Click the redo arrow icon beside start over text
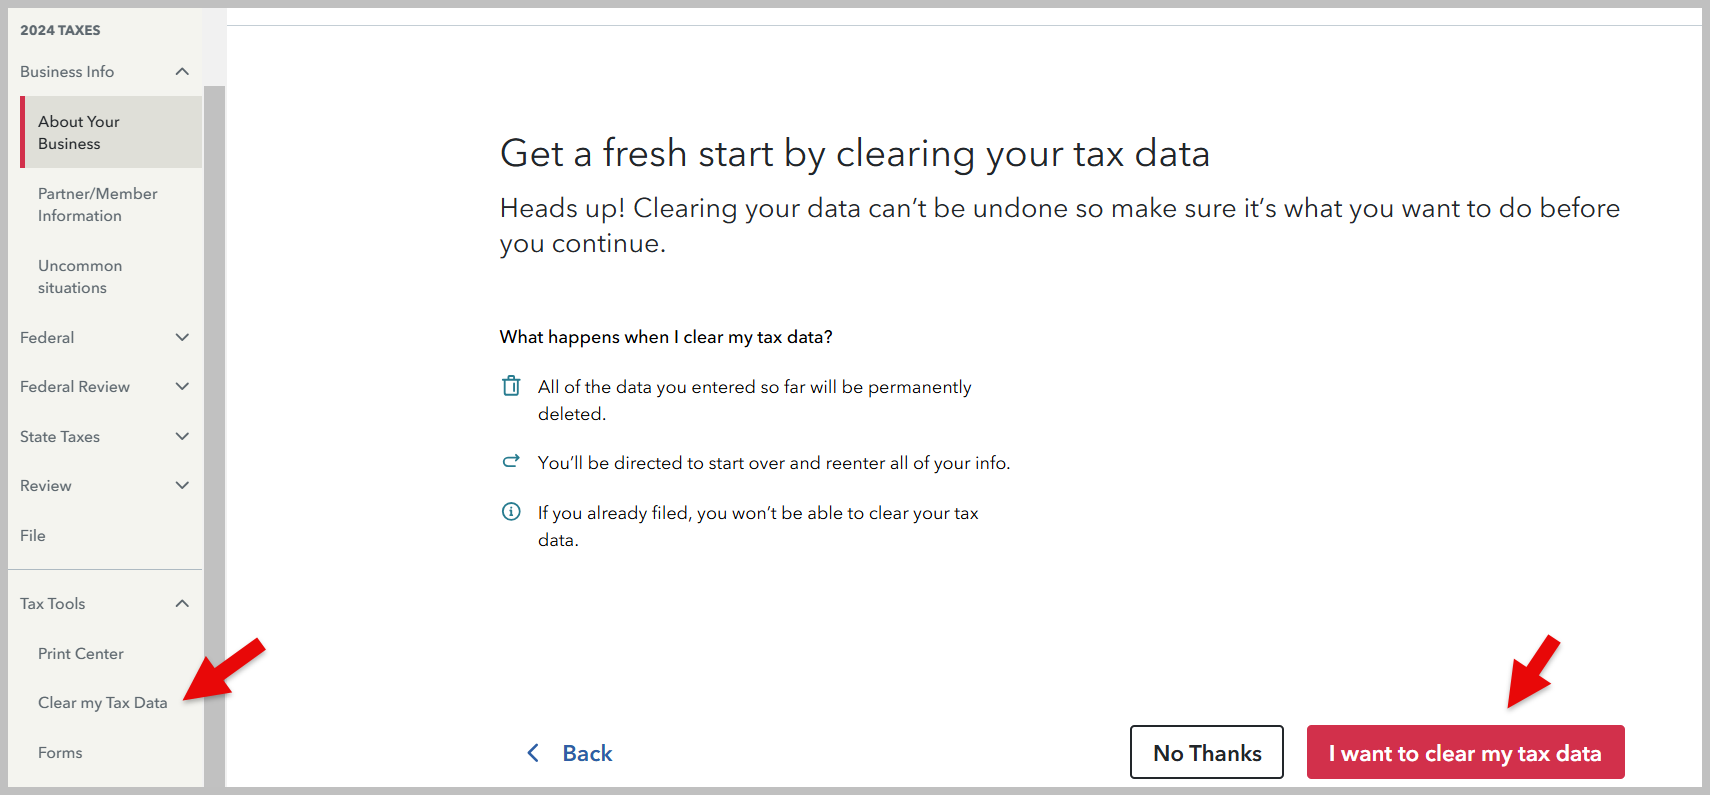1710x795 pixels. click(511, 461)
